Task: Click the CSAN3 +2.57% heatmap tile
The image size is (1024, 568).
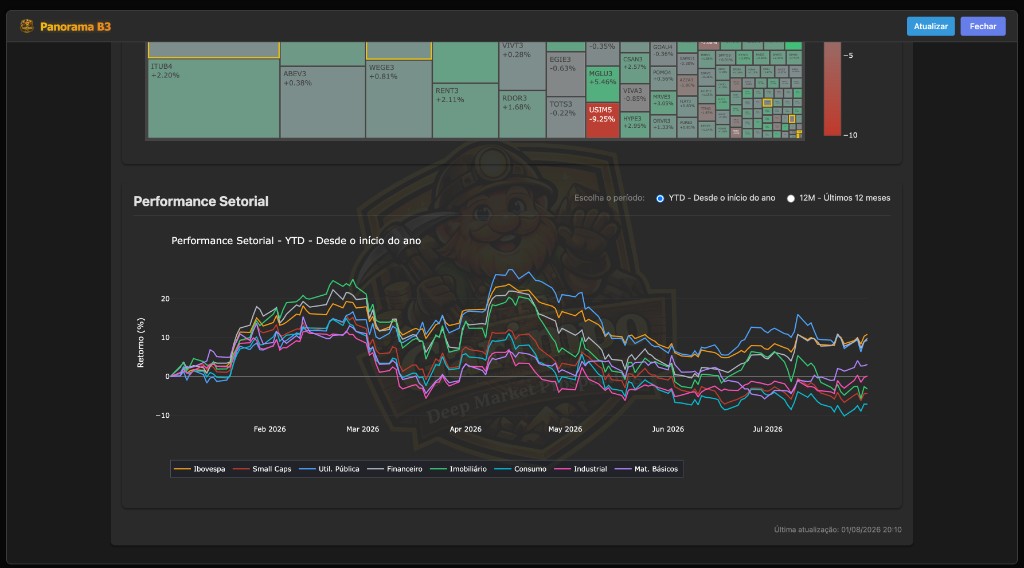Action: click(x=635, y=68)
